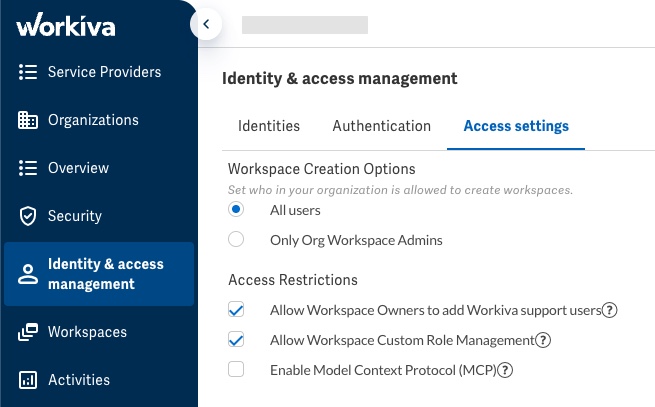Enable Model Context Protocol (MCP) checkbox
The image size is (655, 407).
pos(236,369)
